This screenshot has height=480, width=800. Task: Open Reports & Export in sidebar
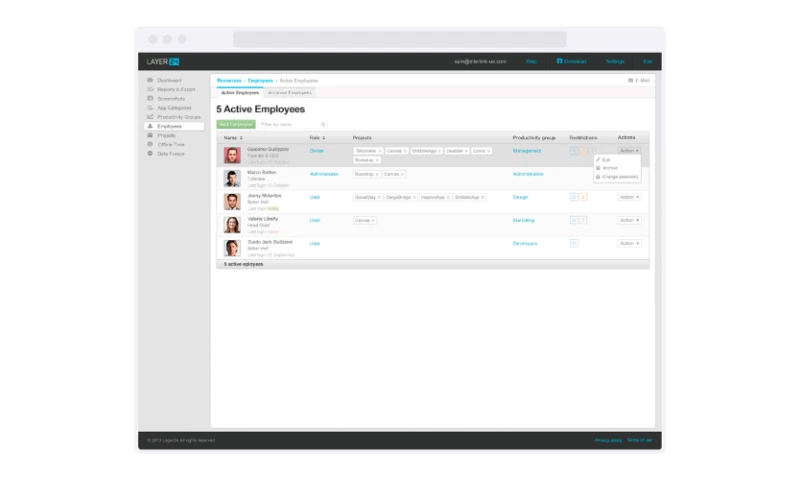point(175,89)
